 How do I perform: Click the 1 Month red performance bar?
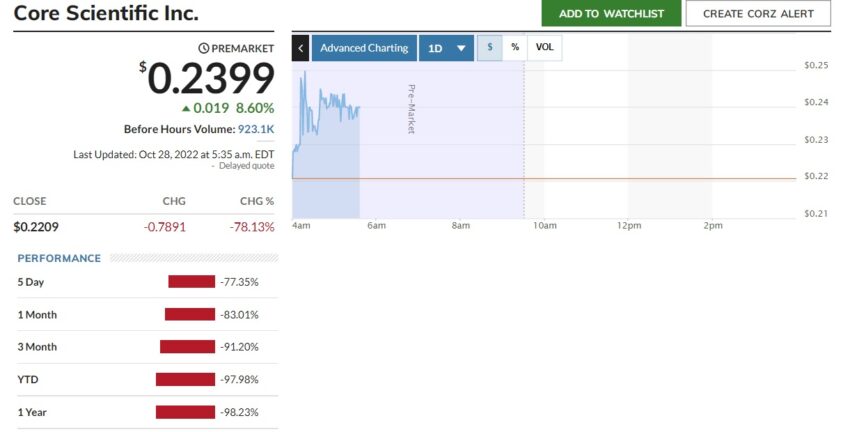click(x=190, y=314)
